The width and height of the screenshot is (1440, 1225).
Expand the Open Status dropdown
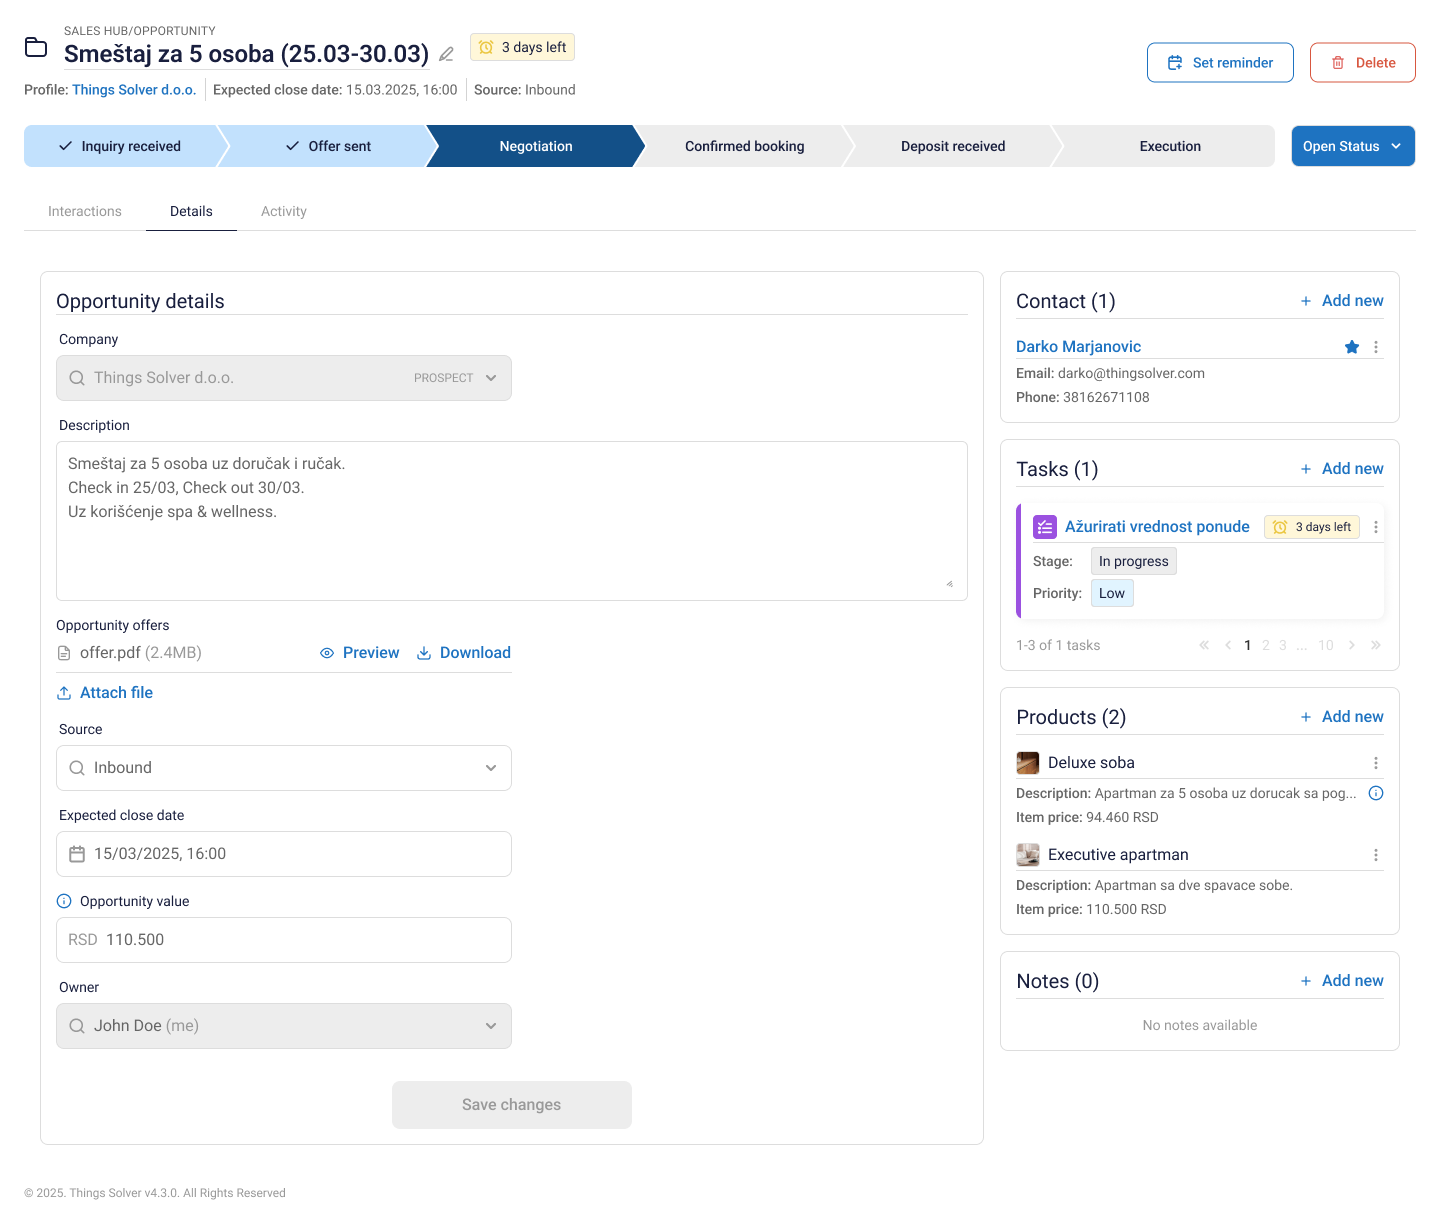click(x=1352, y=146)
